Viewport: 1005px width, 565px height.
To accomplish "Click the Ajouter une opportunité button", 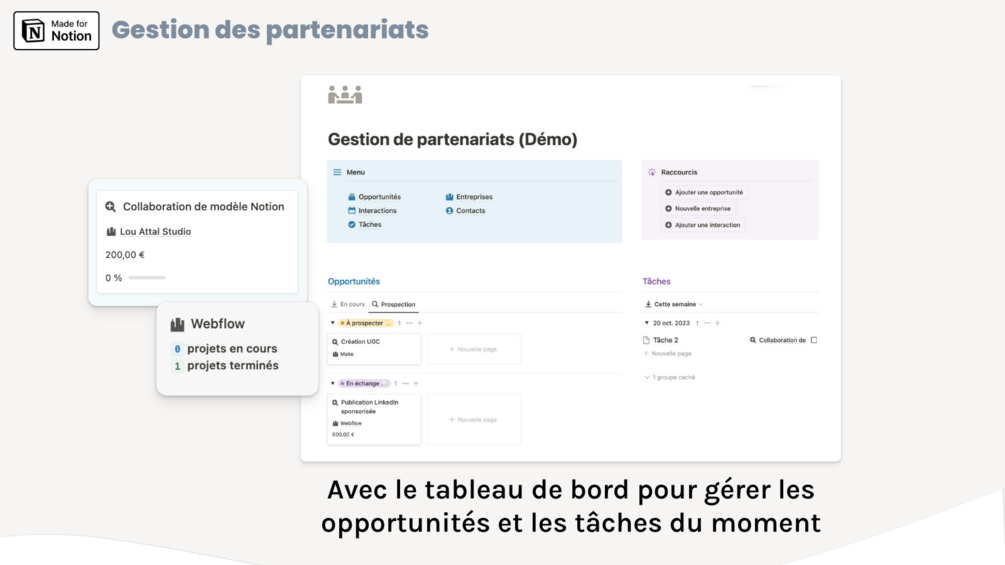I will [705, 192].
